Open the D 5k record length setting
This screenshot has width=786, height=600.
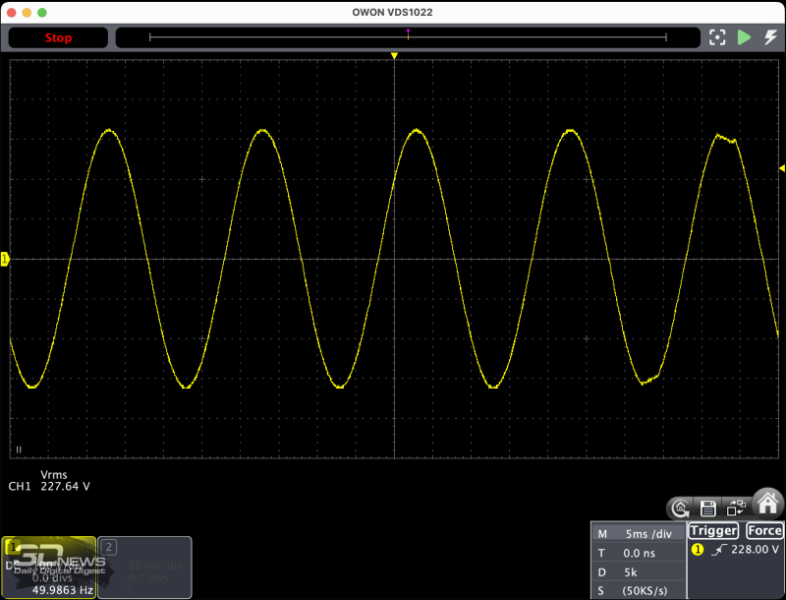click(636, 571)
